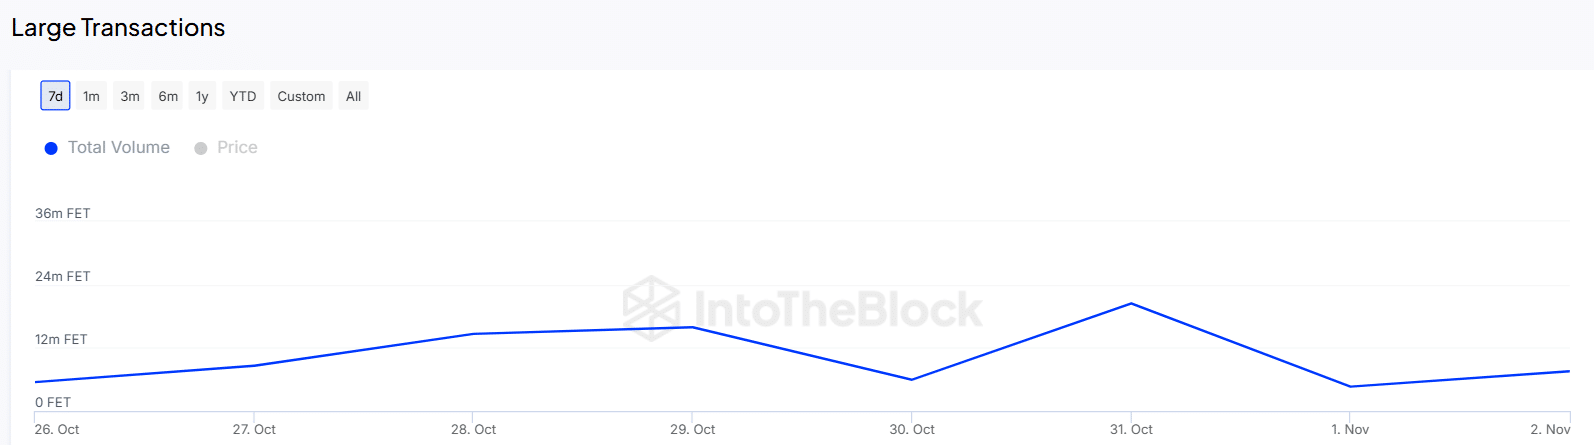The image size is (1594, 445).
Task: Enable the Price series label
Action: tap(237, 148)
